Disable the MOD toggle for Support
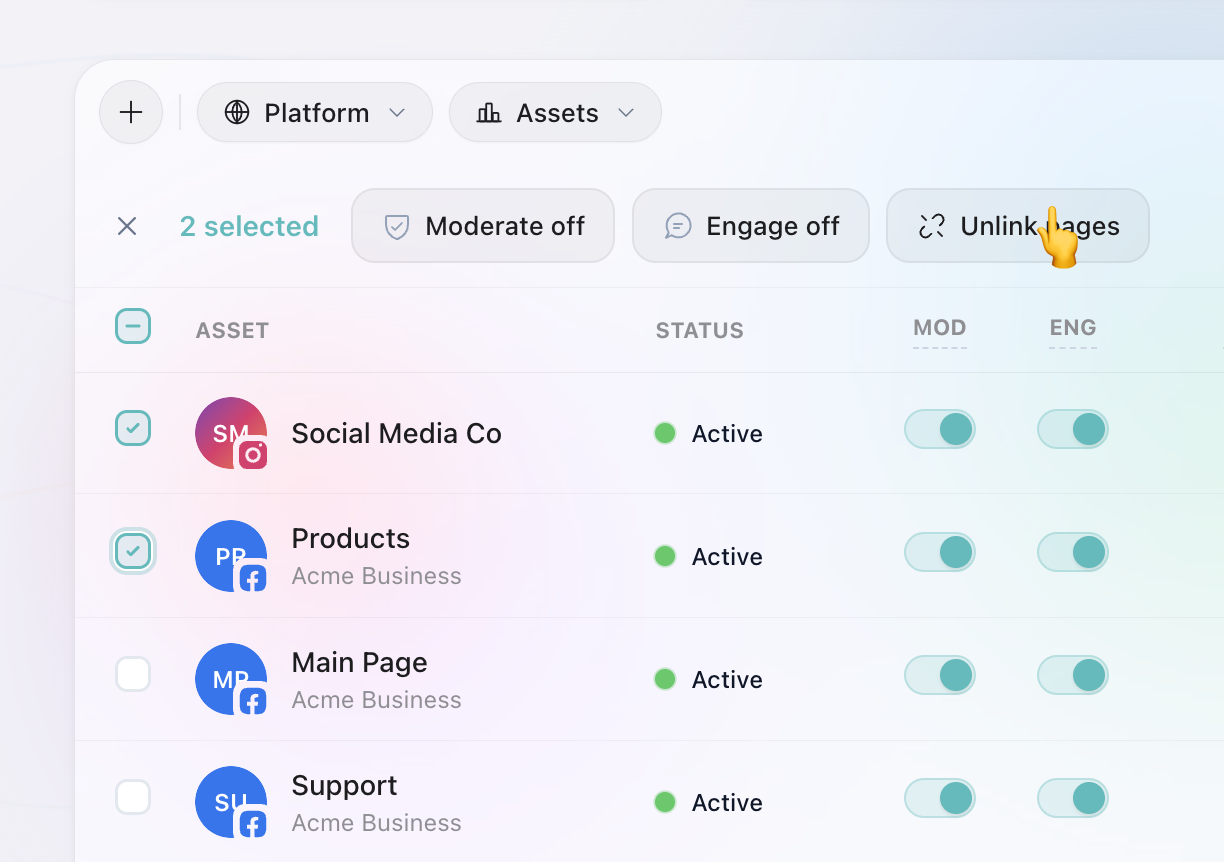 pyautogui.click(x=940, y=798)
